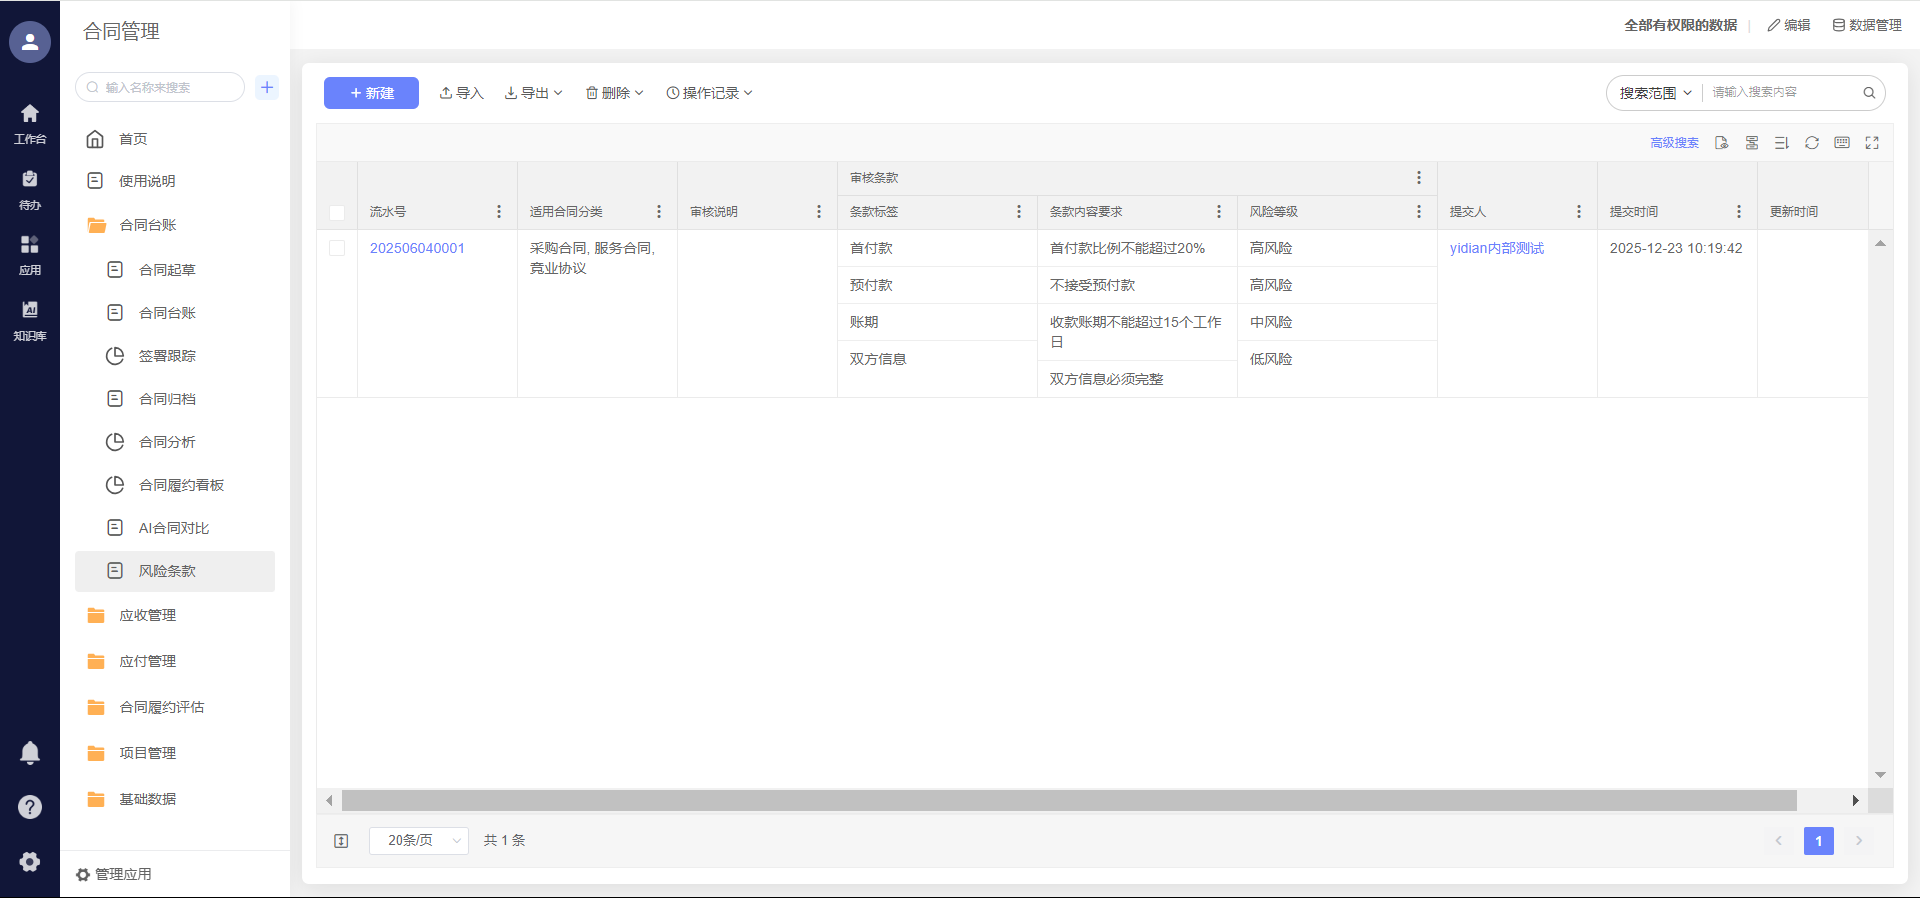Click the horizontal scrollbar under the table
Screen dimensions: 1920x898
[1068, 801]
